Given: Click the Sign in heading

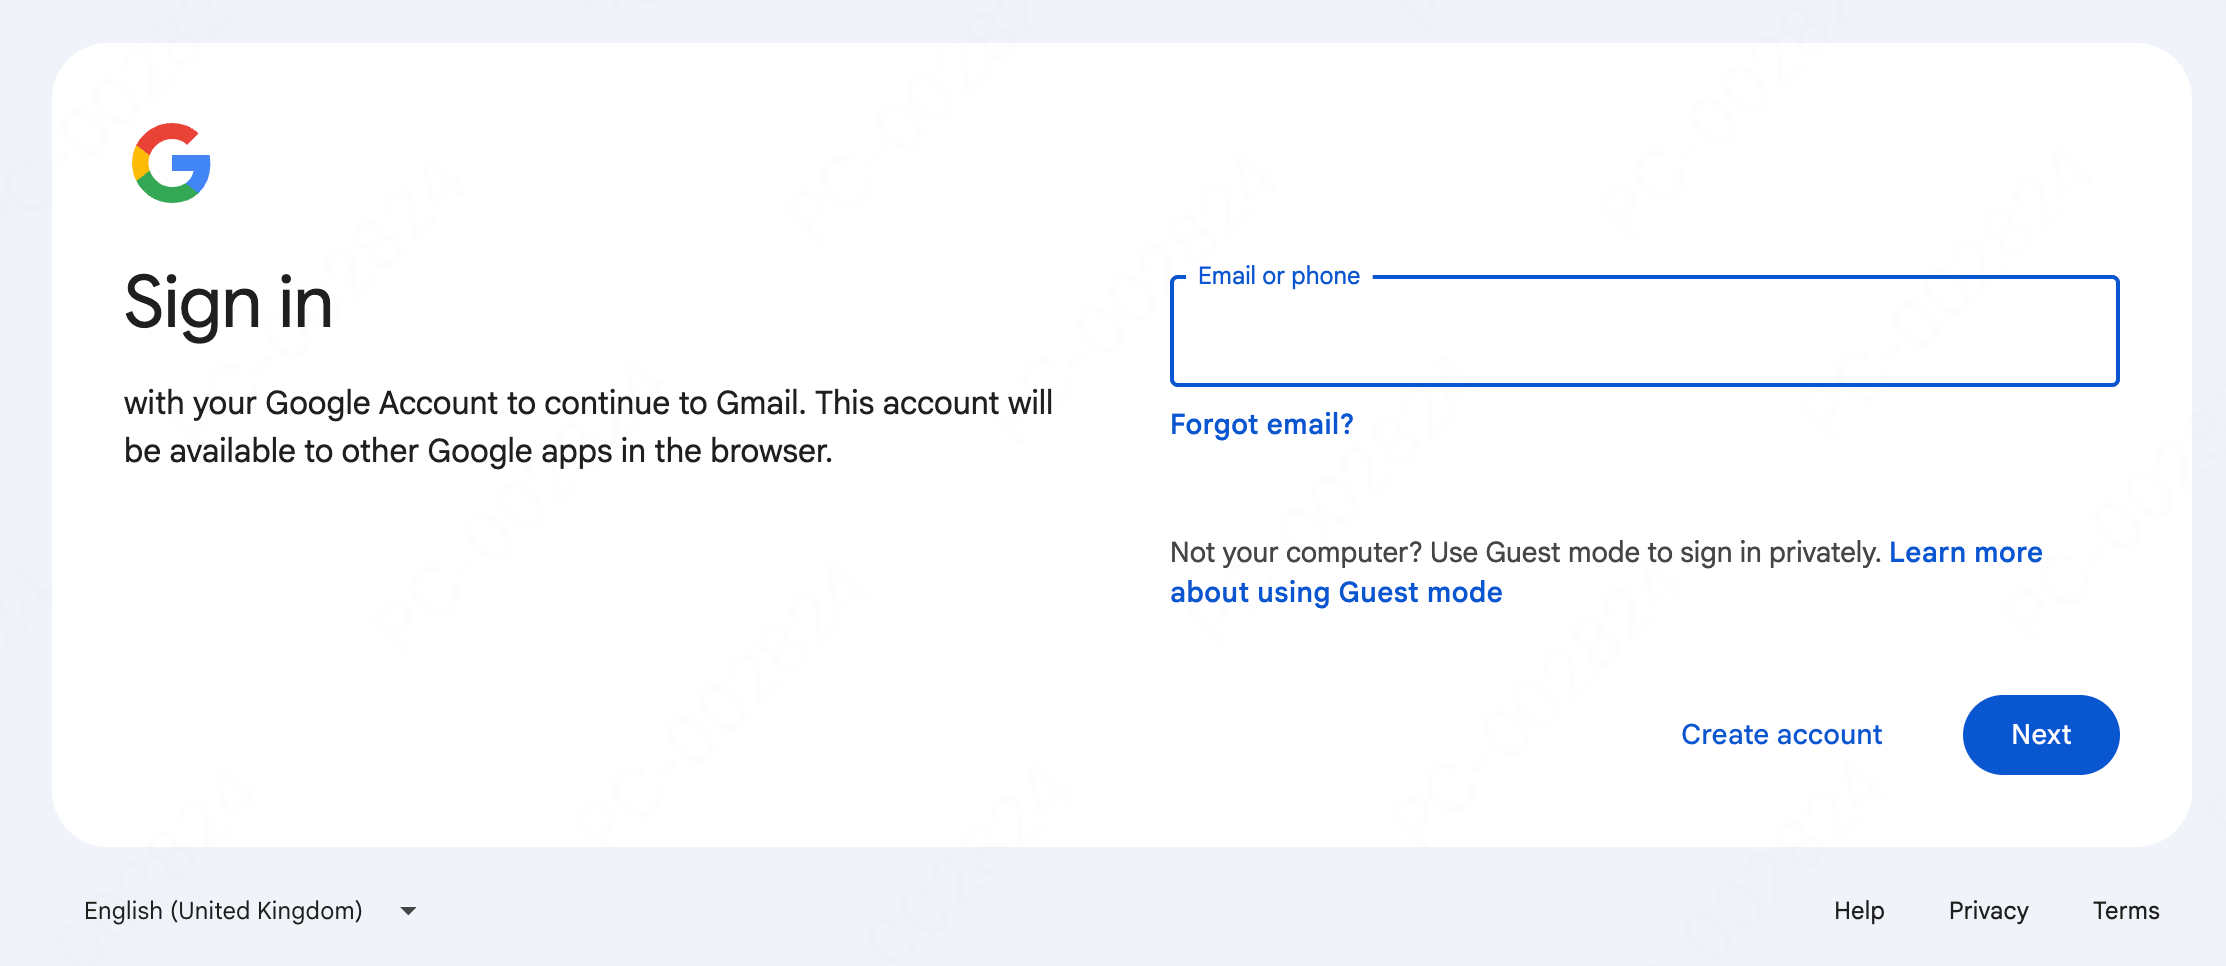Looking at the screenshot, I should pyautogui.click(x=228, y=303).
